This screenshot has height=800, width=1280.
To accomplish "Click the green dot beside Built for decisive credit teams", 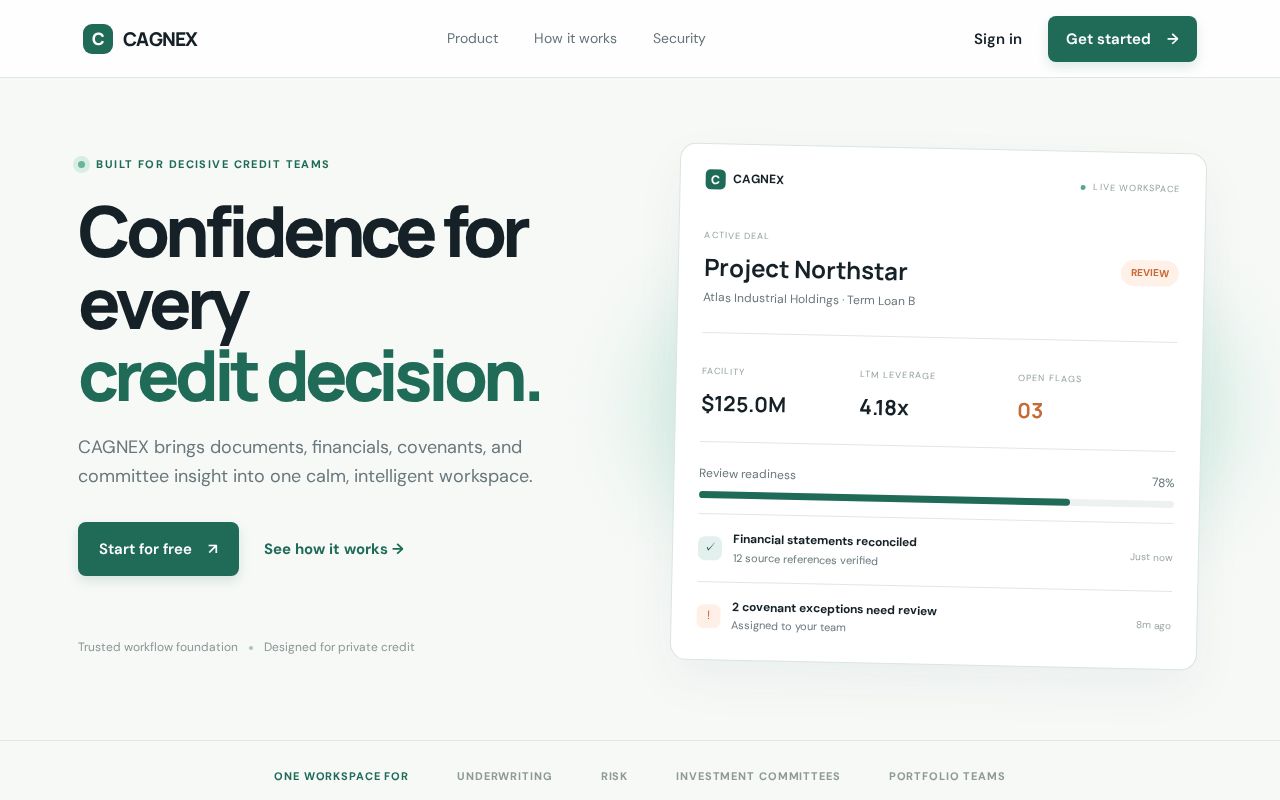I will click(x=82, y=164).
